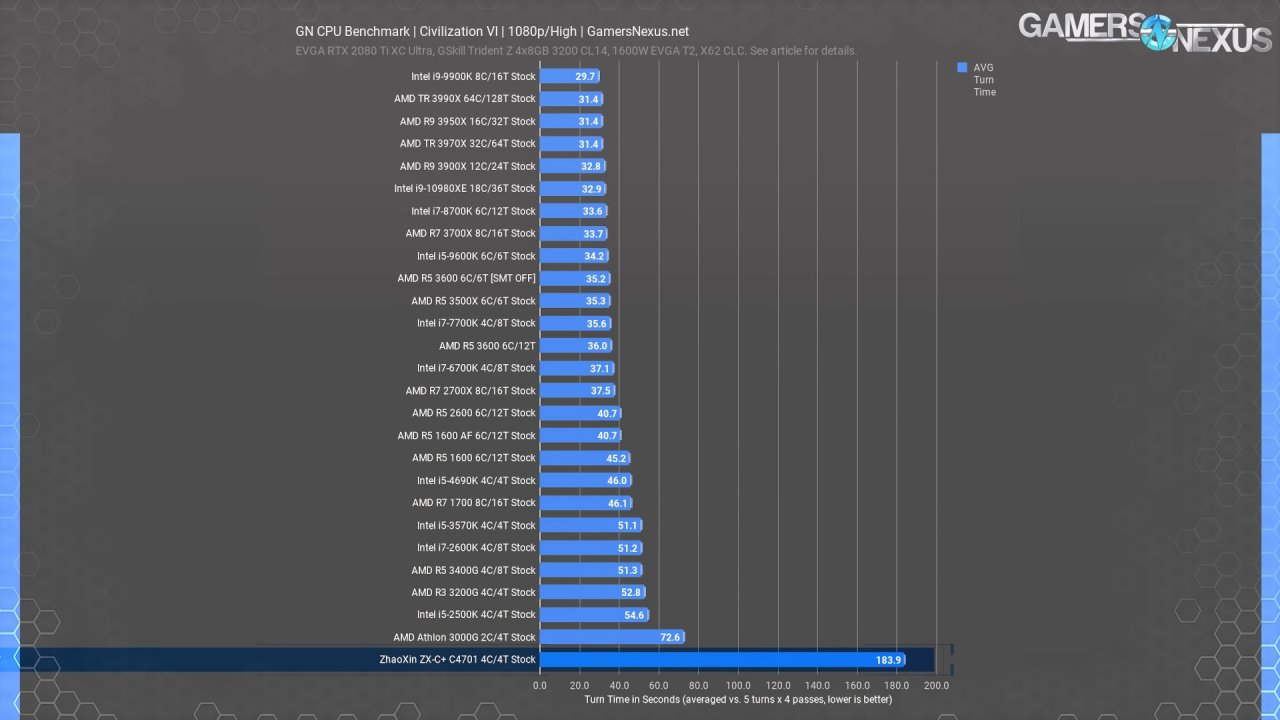
Task: Select the 'AMD R7 1700 8C/16T Stock' label
Action: pyautogui.click(x=474, y=503)
